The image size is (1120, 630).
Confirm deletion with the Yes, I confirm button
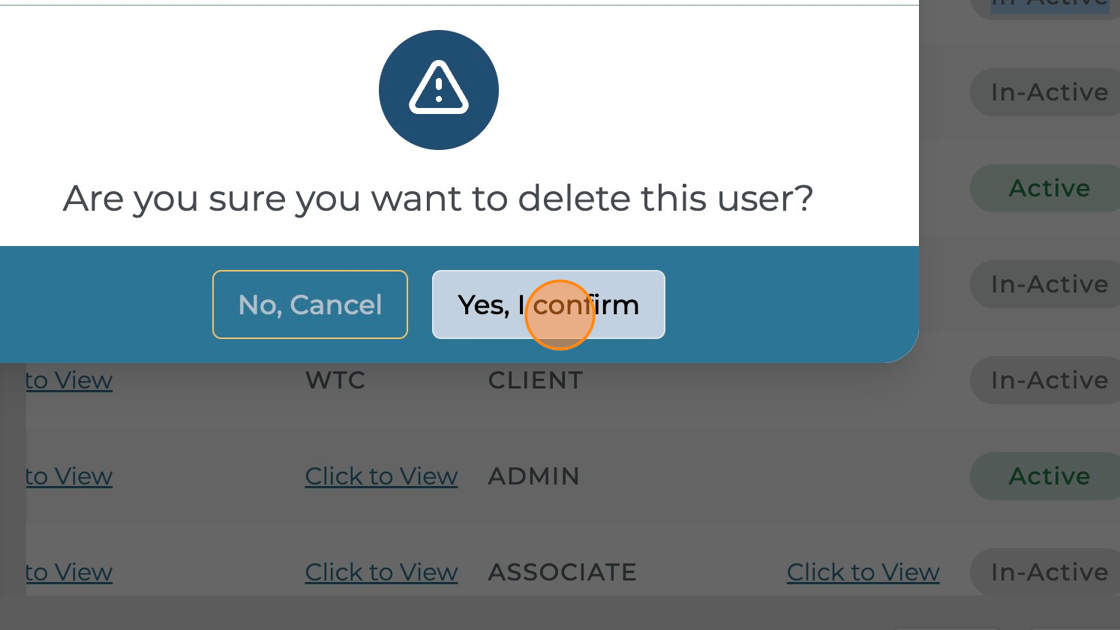point(548,304)
